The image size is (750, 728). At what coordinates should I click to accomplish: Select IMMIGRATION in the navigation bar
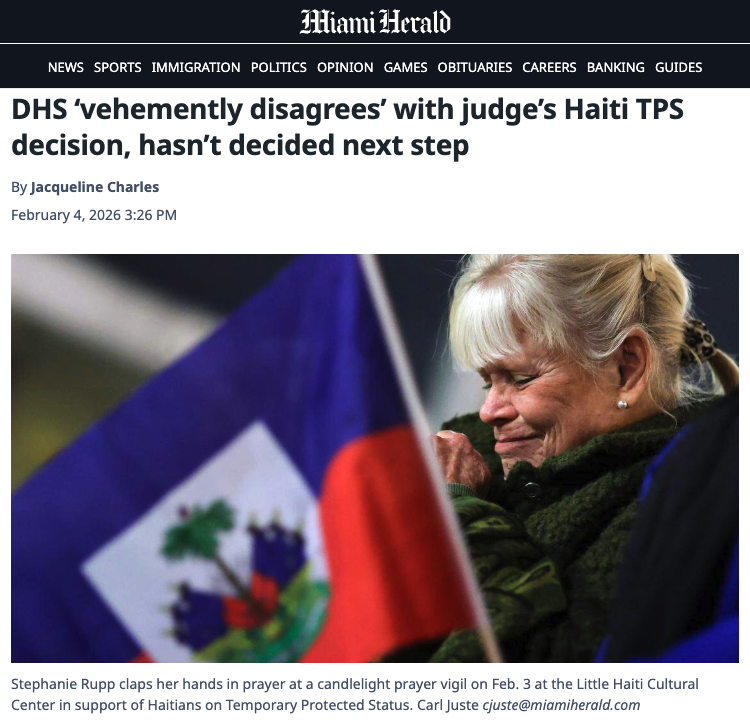196,67
